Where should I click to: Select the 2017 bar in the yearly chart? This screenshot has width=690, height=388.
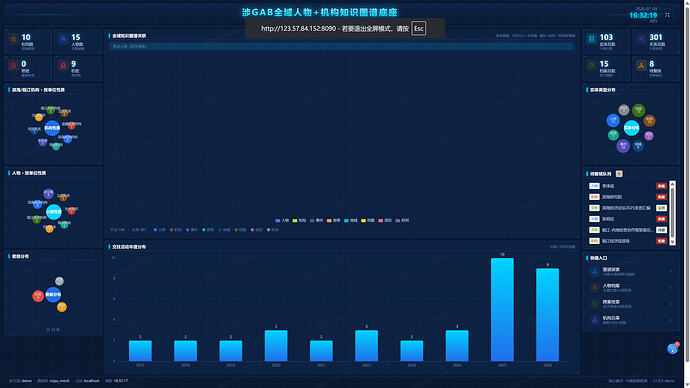(140, 351)
